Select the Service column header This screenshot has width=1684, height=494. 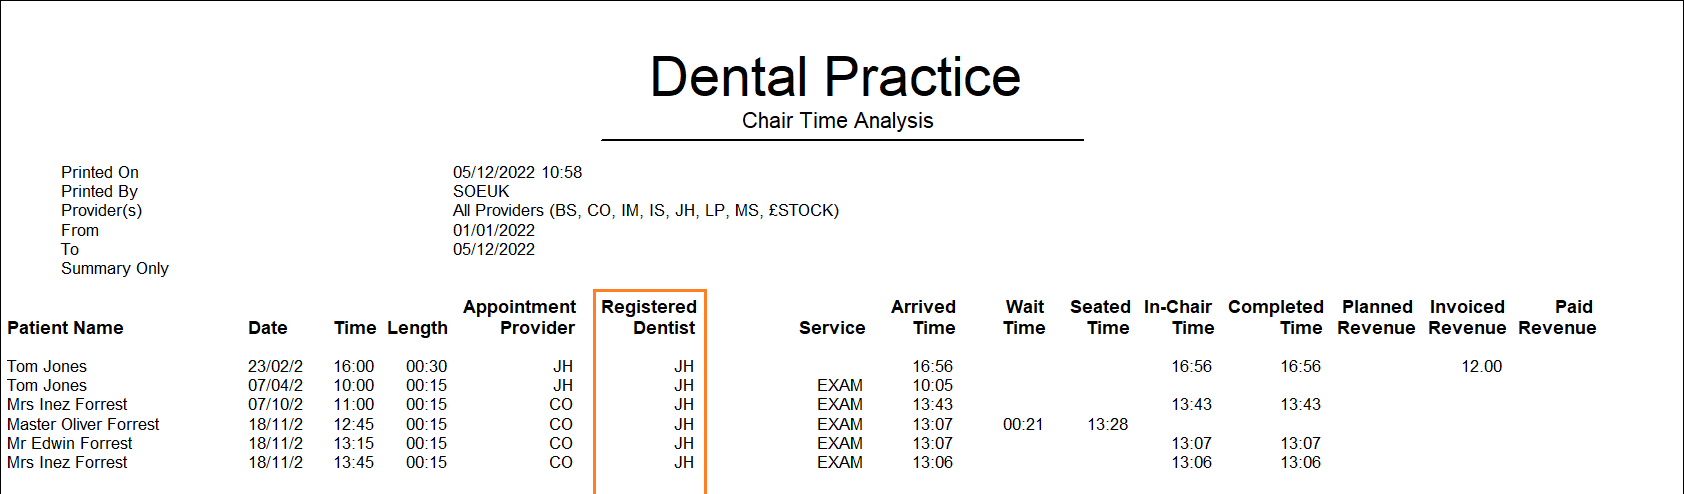coord(831,328)
